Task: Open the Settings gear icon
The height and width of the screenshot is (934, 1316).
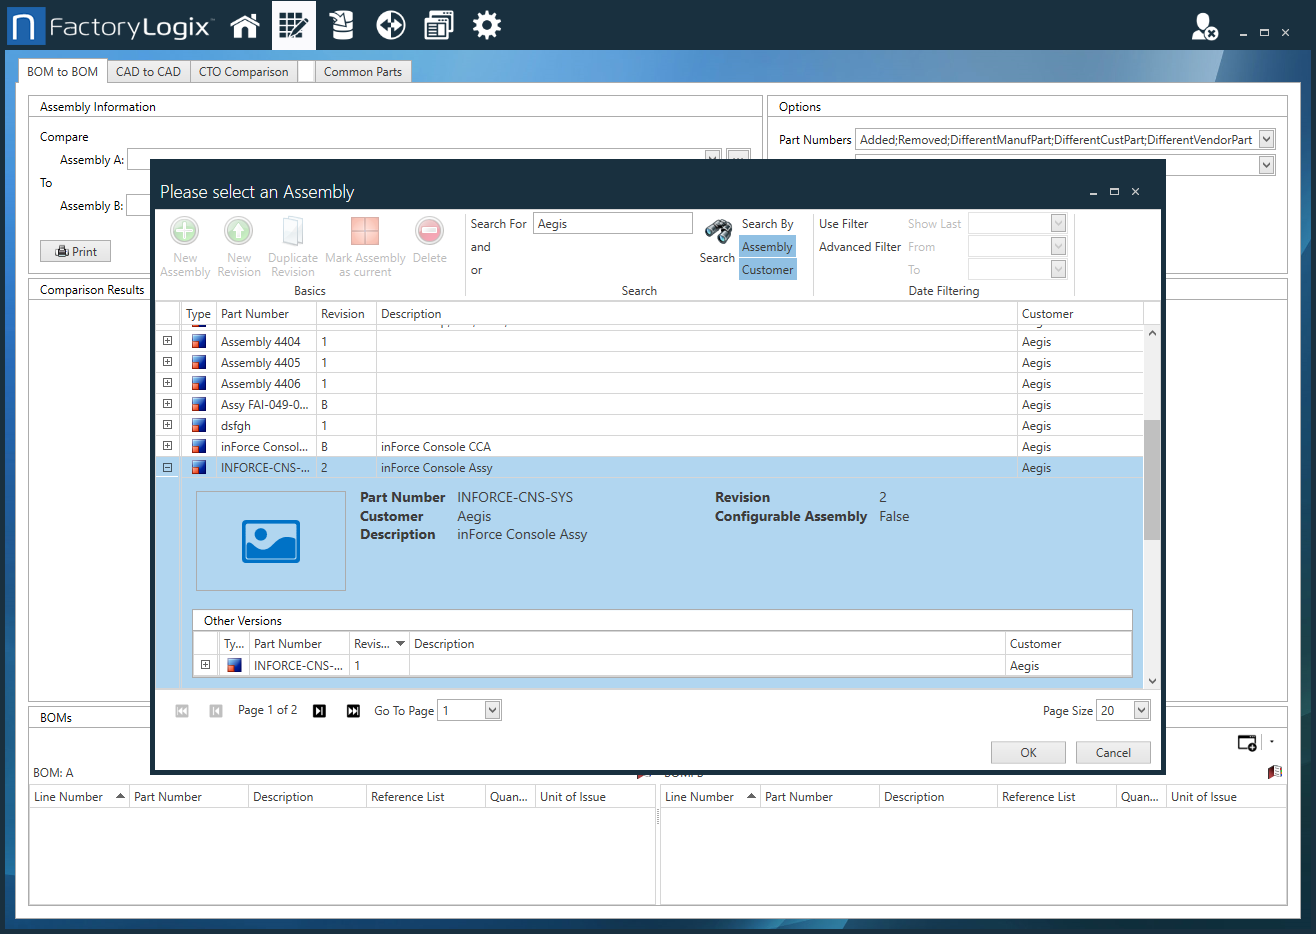Action: click(487, 26)
